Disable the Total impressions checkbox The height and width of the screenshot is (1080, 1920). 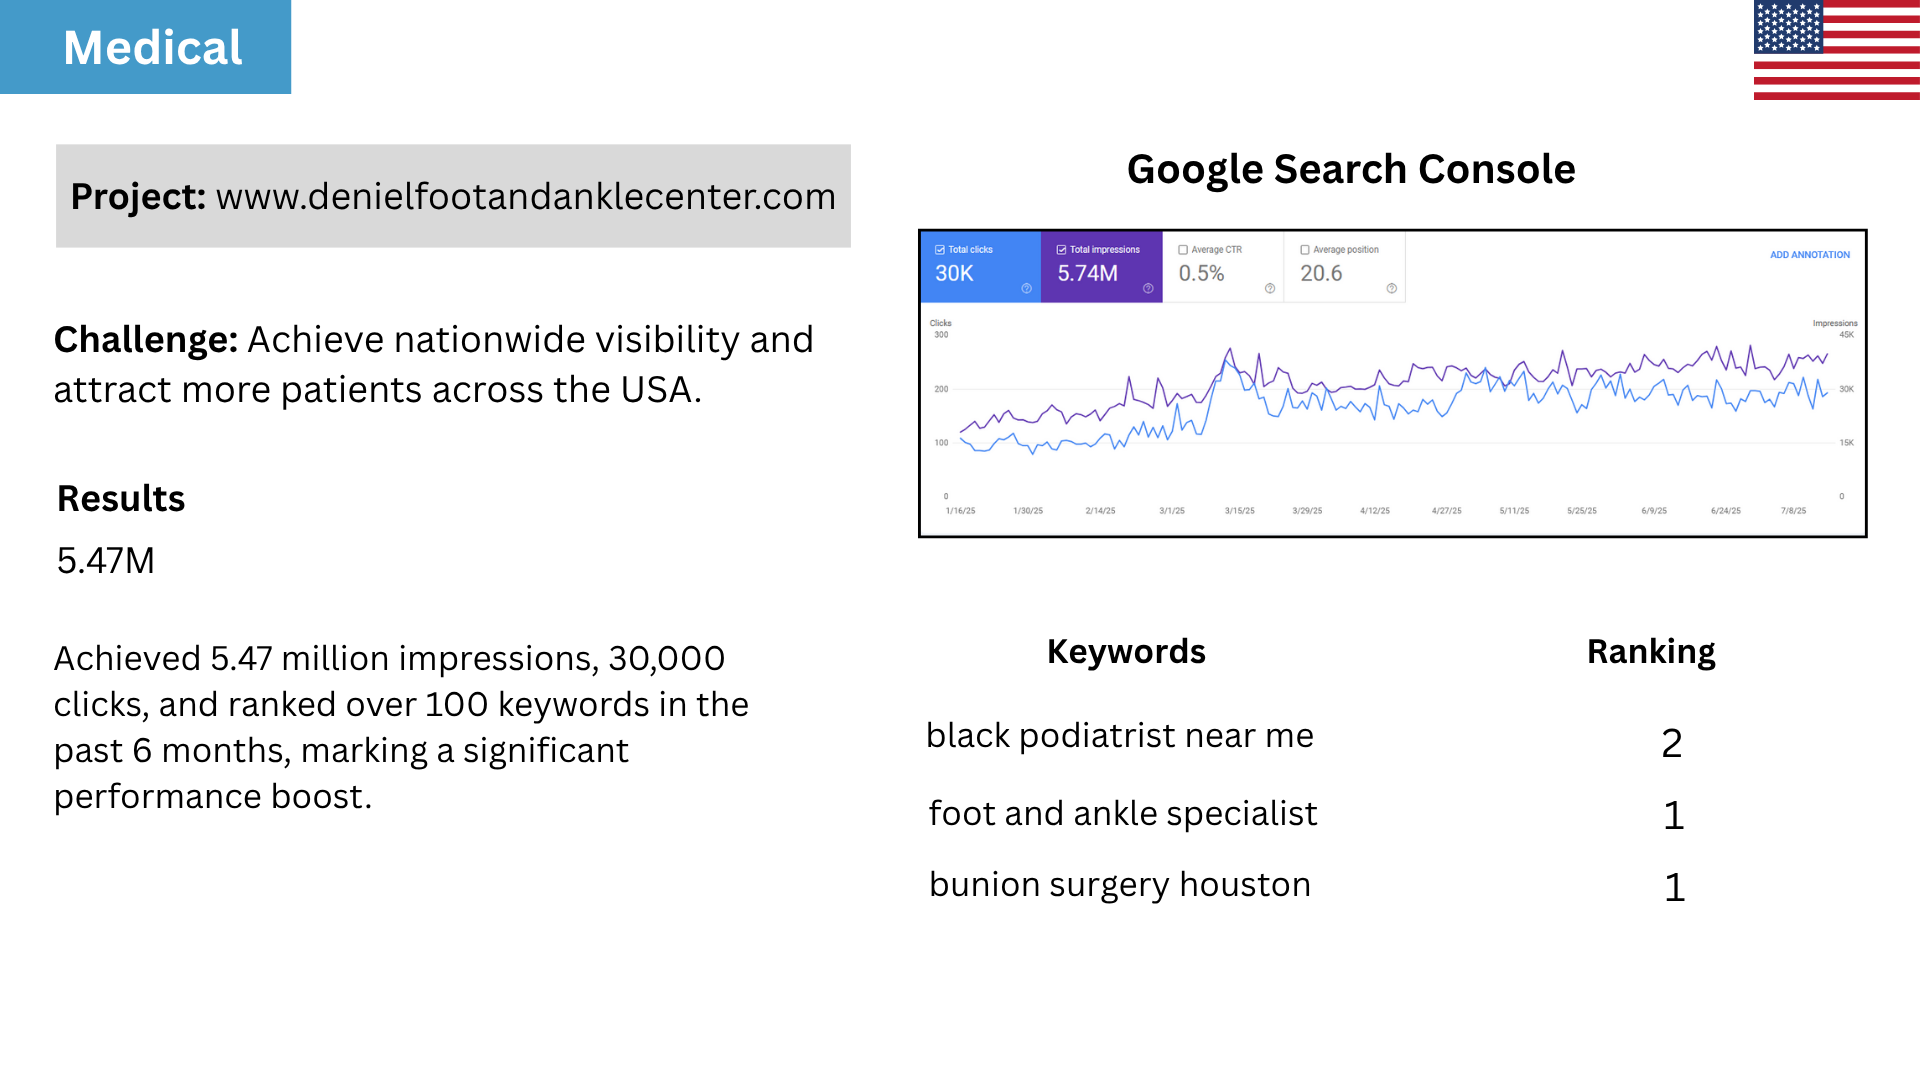click(1061, 249)
